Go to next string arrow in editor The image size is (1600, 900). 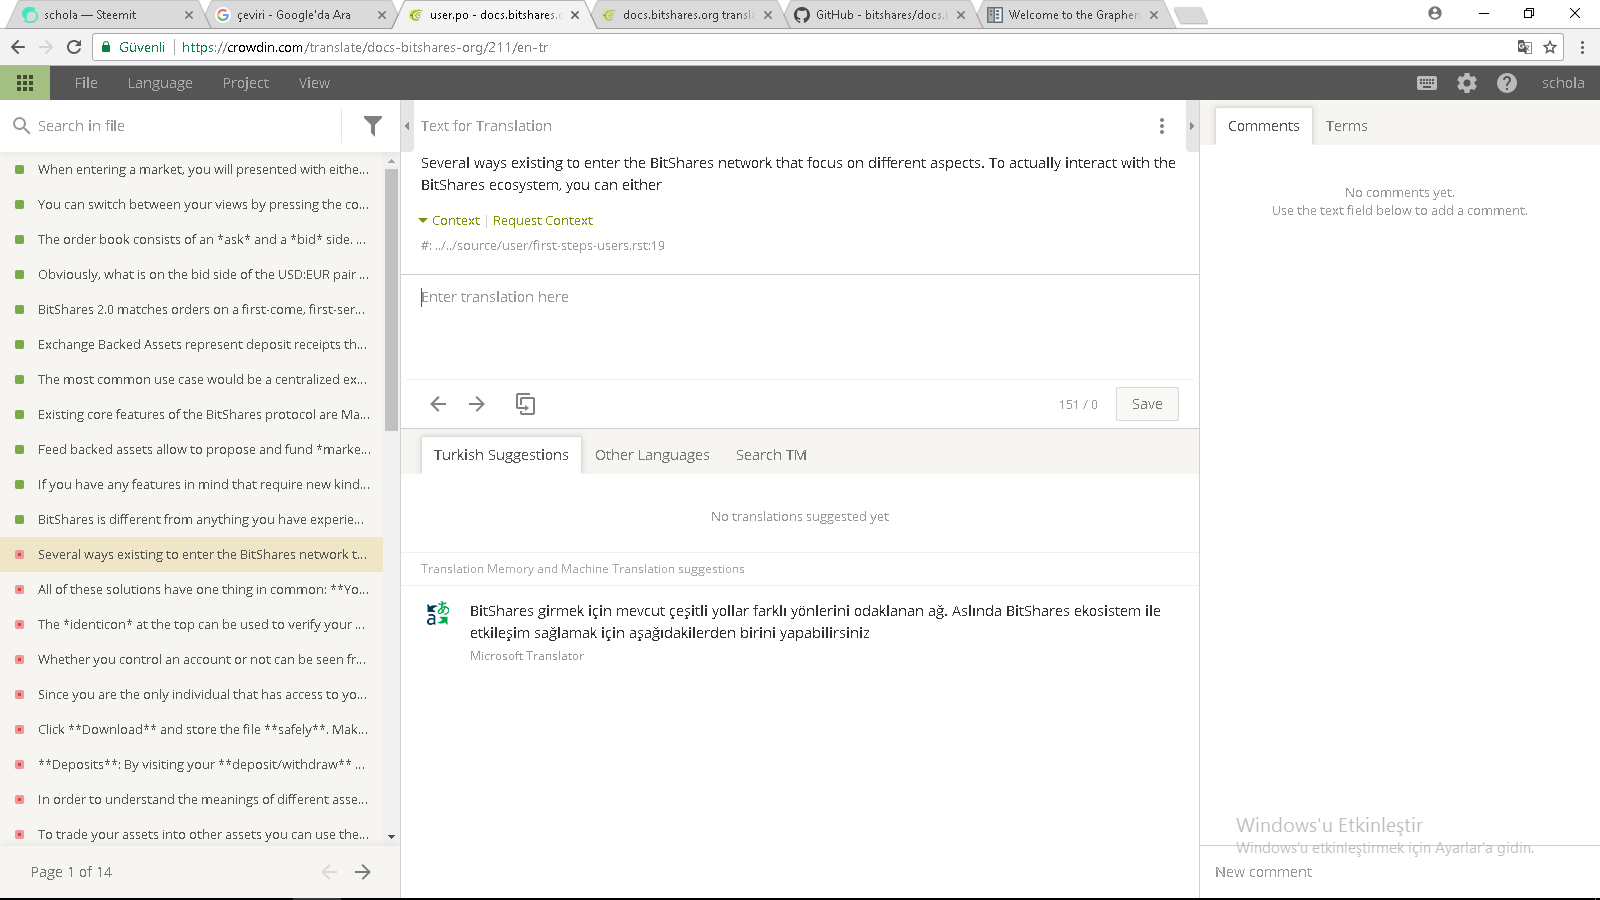click(477, 404)
